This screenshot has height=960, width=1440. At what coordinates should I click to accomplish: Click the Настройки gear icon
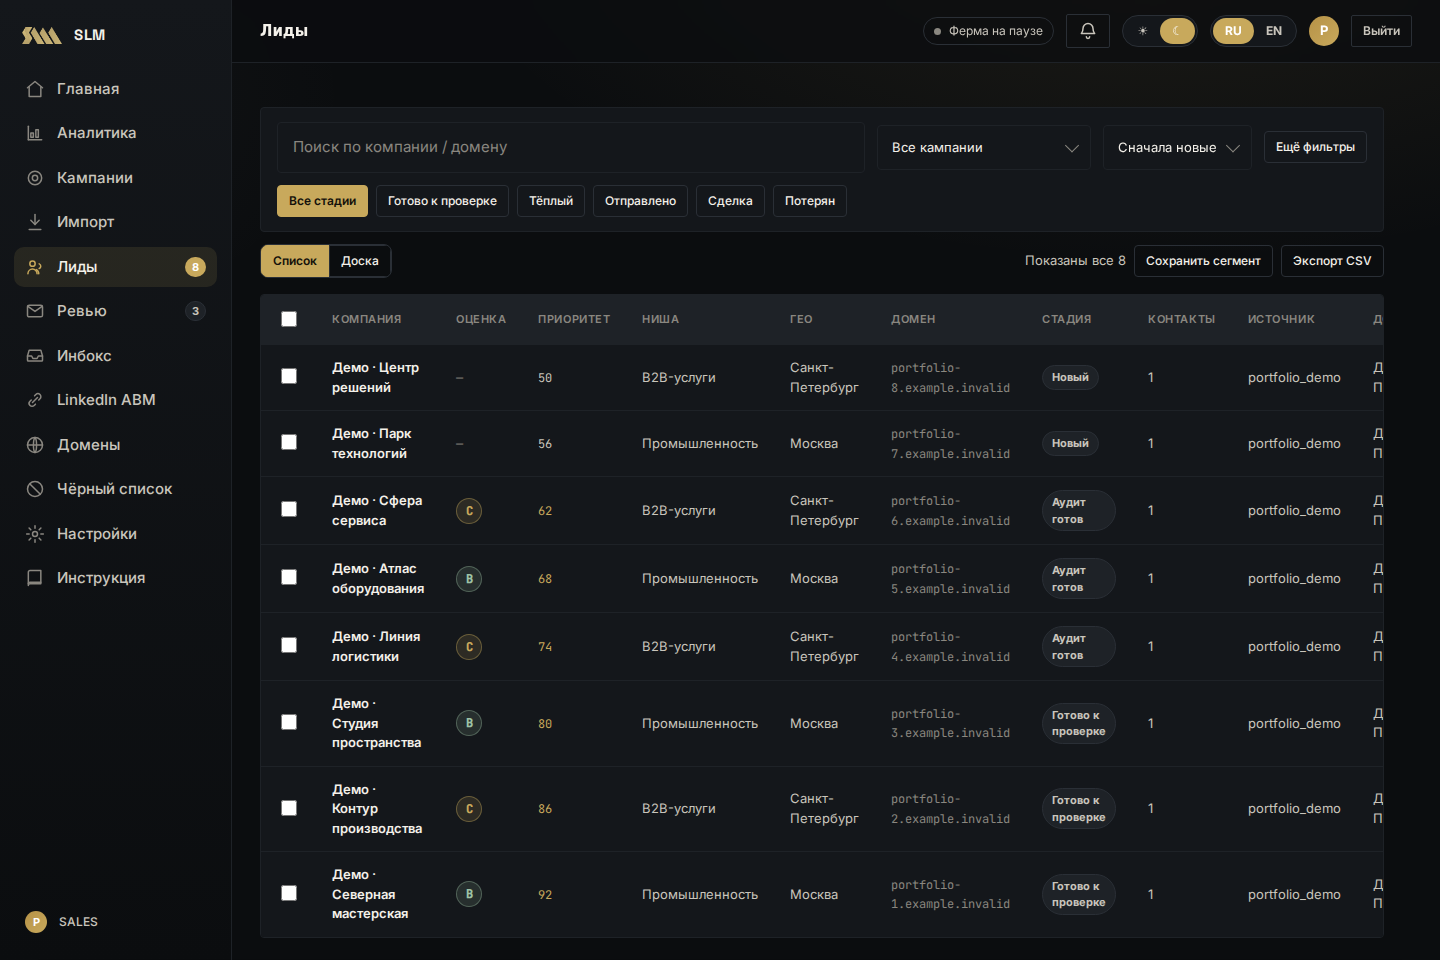point(35,534)
